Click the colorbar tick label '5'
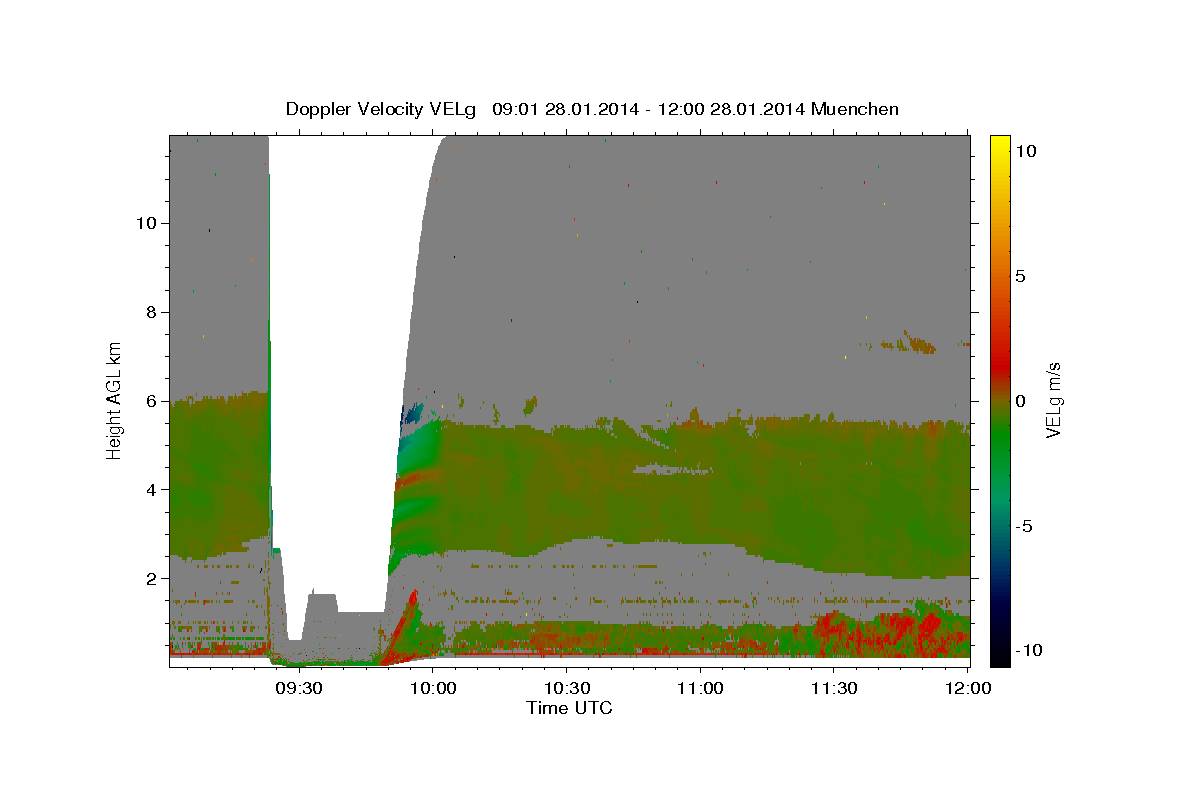This screenshot has height=800, width=1200. click(x=1021, y=275)
